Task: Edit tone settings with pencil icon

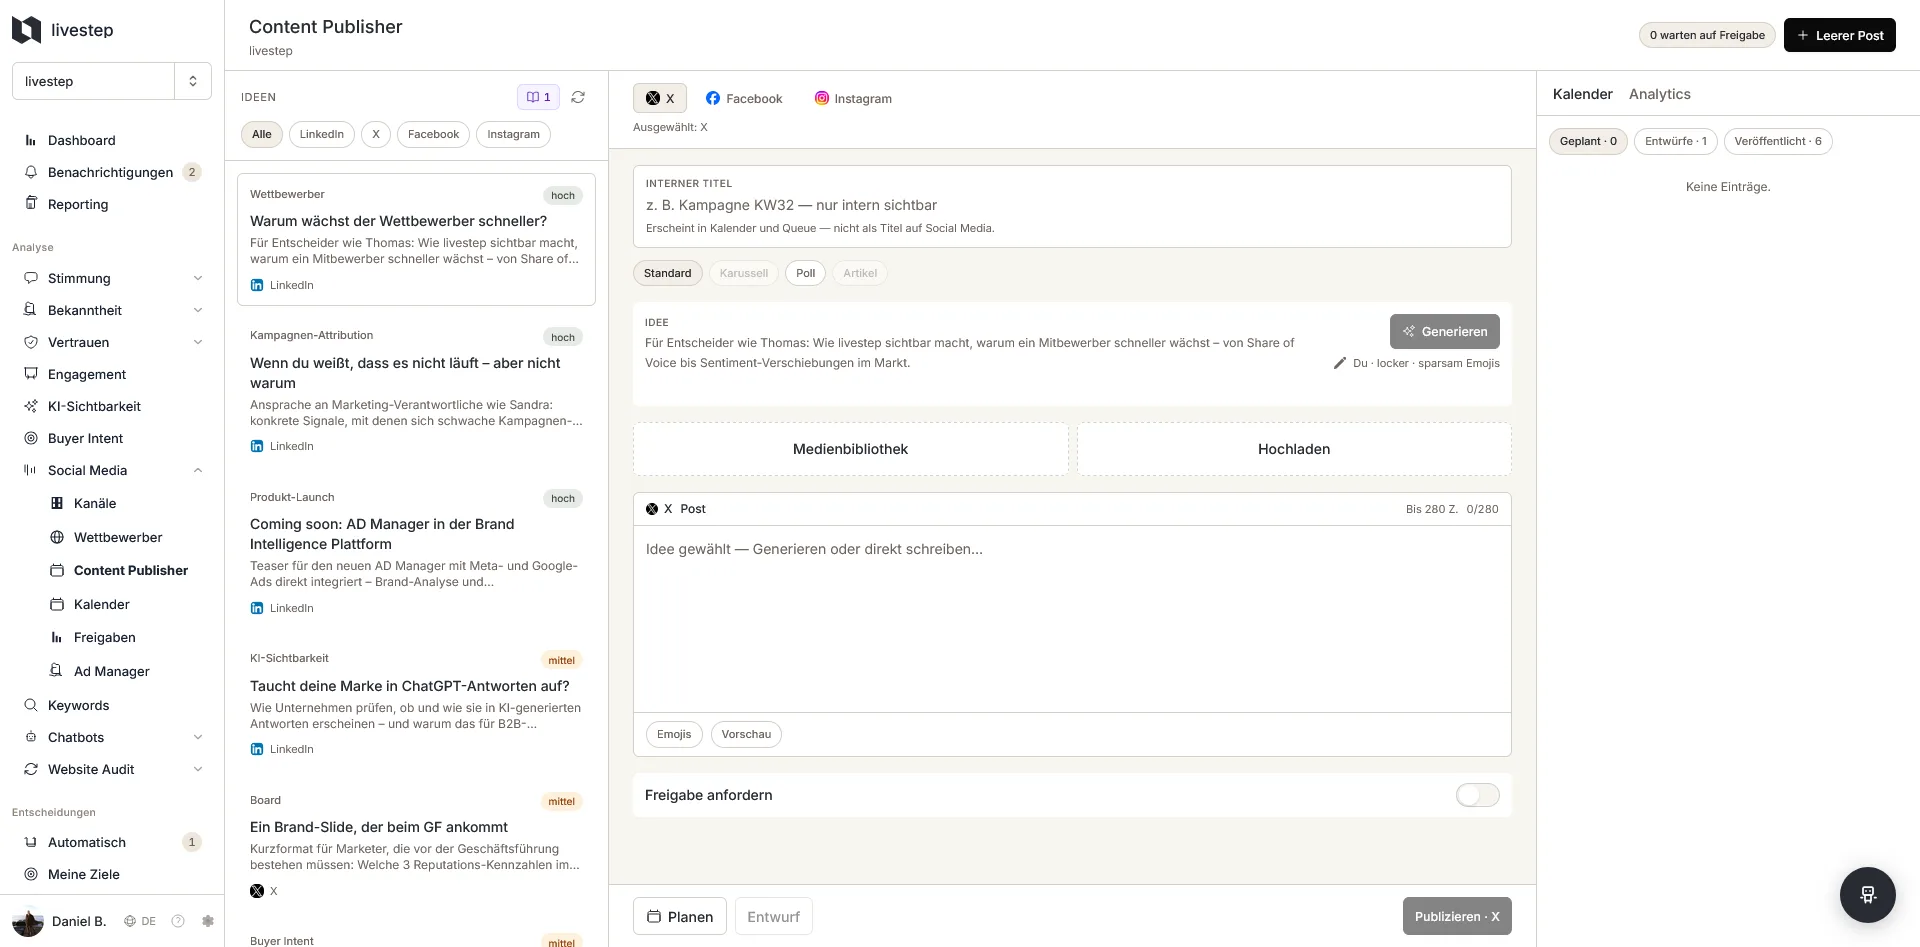Action: coord(1340,363)
